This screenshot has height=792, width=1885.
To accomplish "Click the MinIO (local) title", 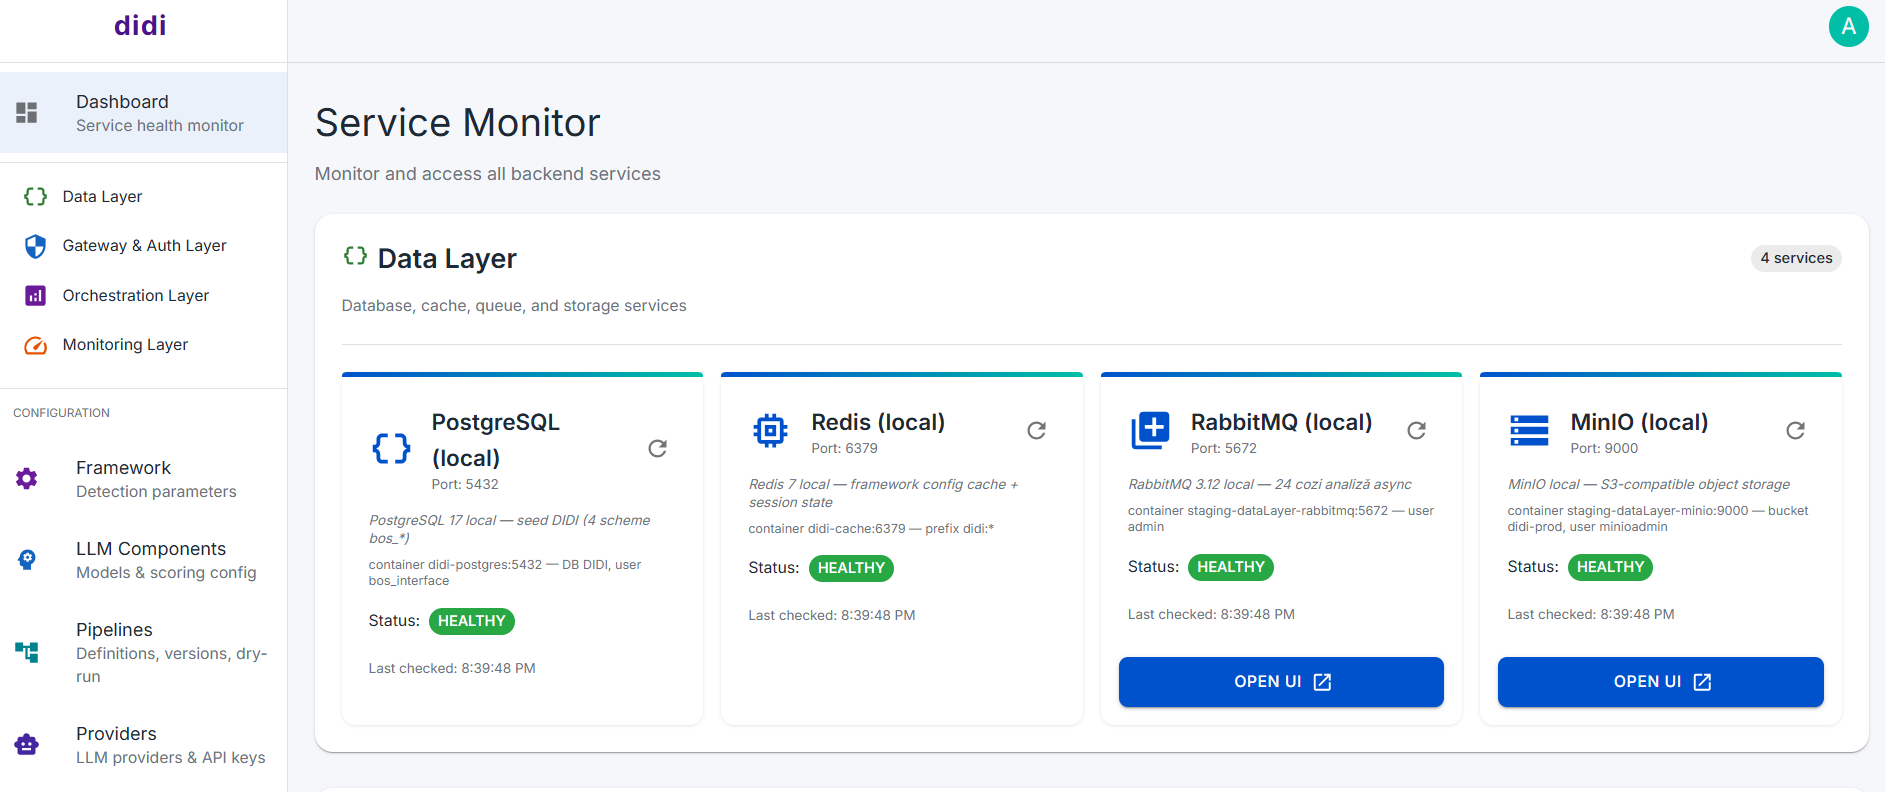I will pos(1639,422).
